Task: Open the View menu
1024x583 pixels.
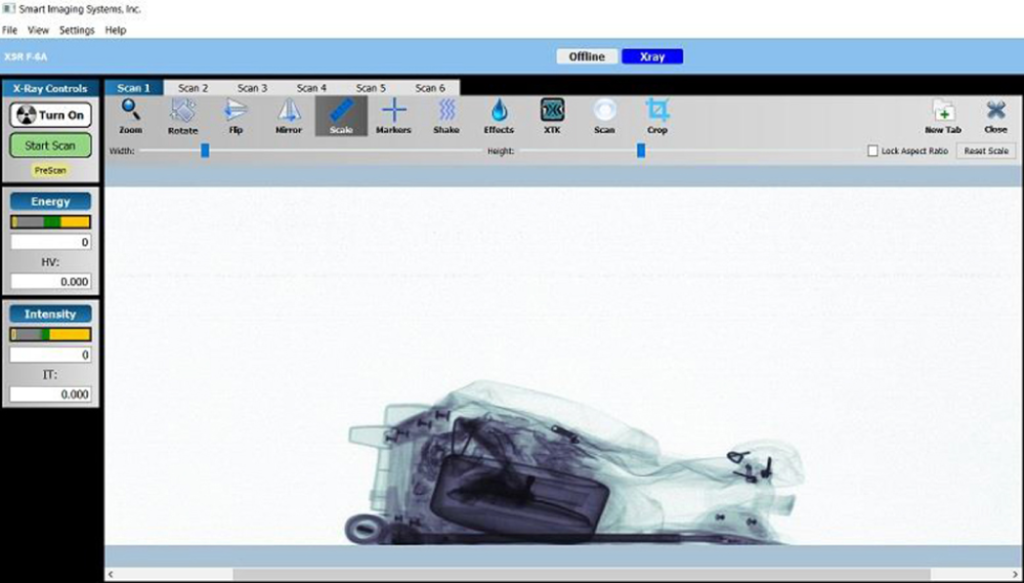Action: coord(38,30)
